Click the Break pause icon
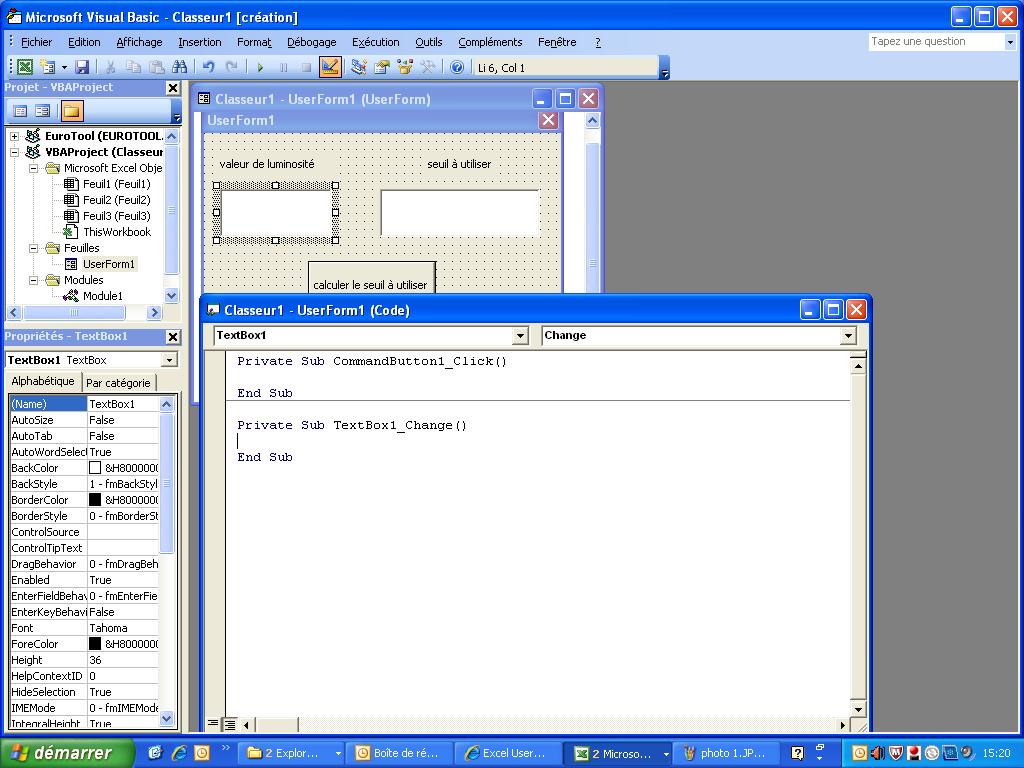The height and width of the screenshot is (768, 1024). click(x=283, y=67)
